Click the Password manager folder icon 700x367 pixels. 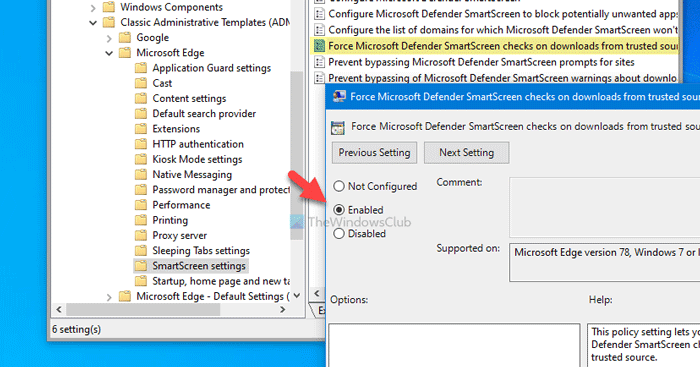click(141, 190)
